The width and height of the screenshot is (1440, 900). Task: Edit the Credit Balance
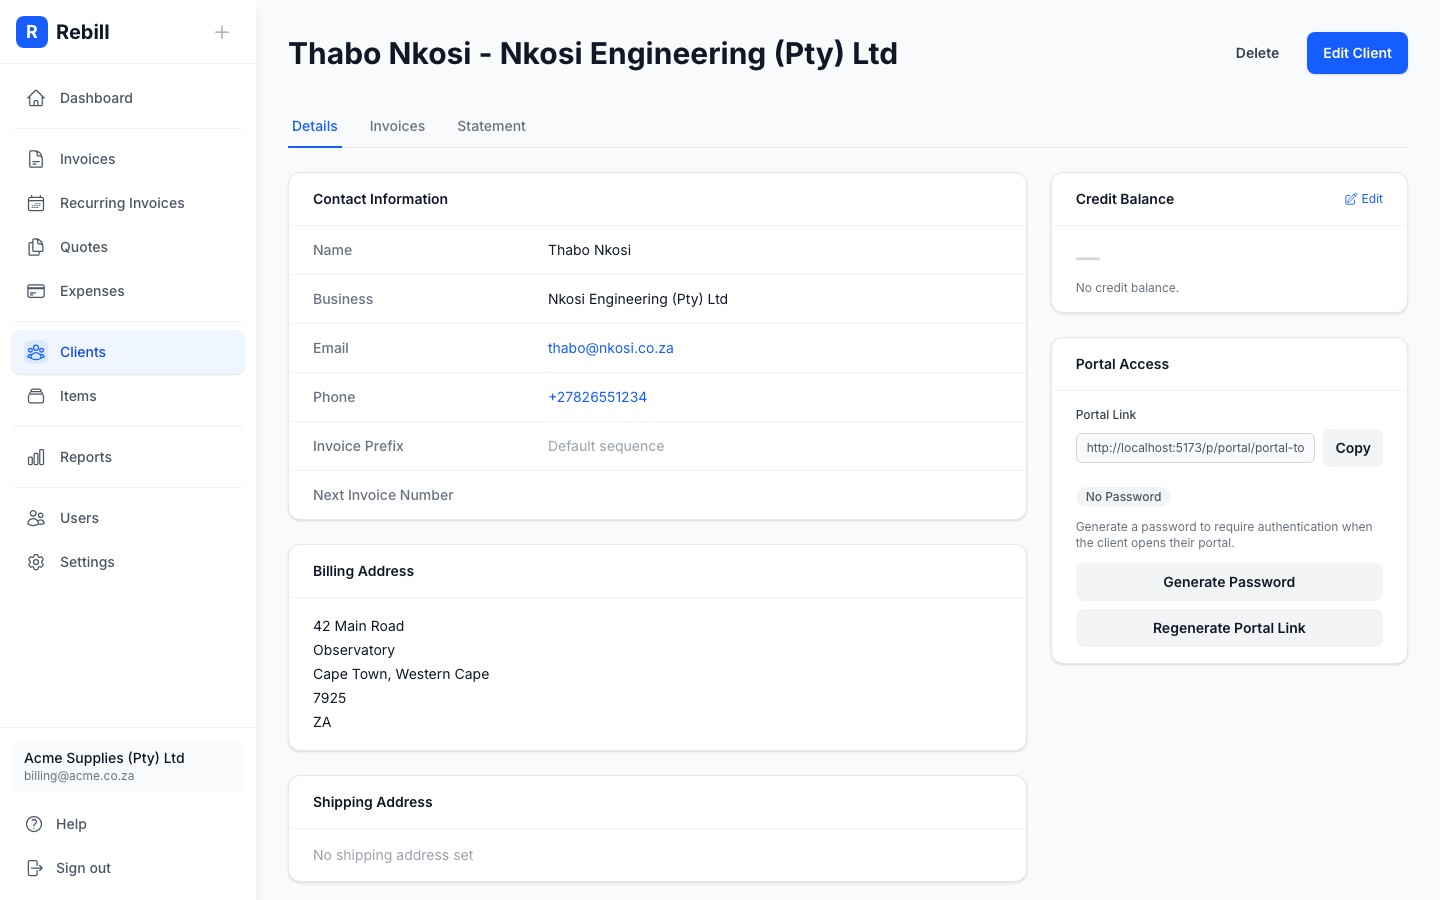tap(1363, 199)
